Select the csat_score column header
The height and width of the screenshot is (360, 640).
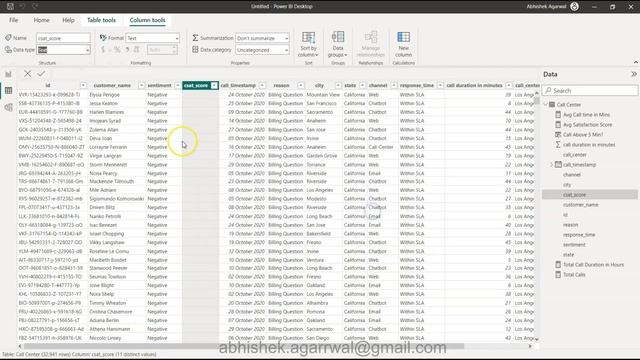[x=196, y=85]
